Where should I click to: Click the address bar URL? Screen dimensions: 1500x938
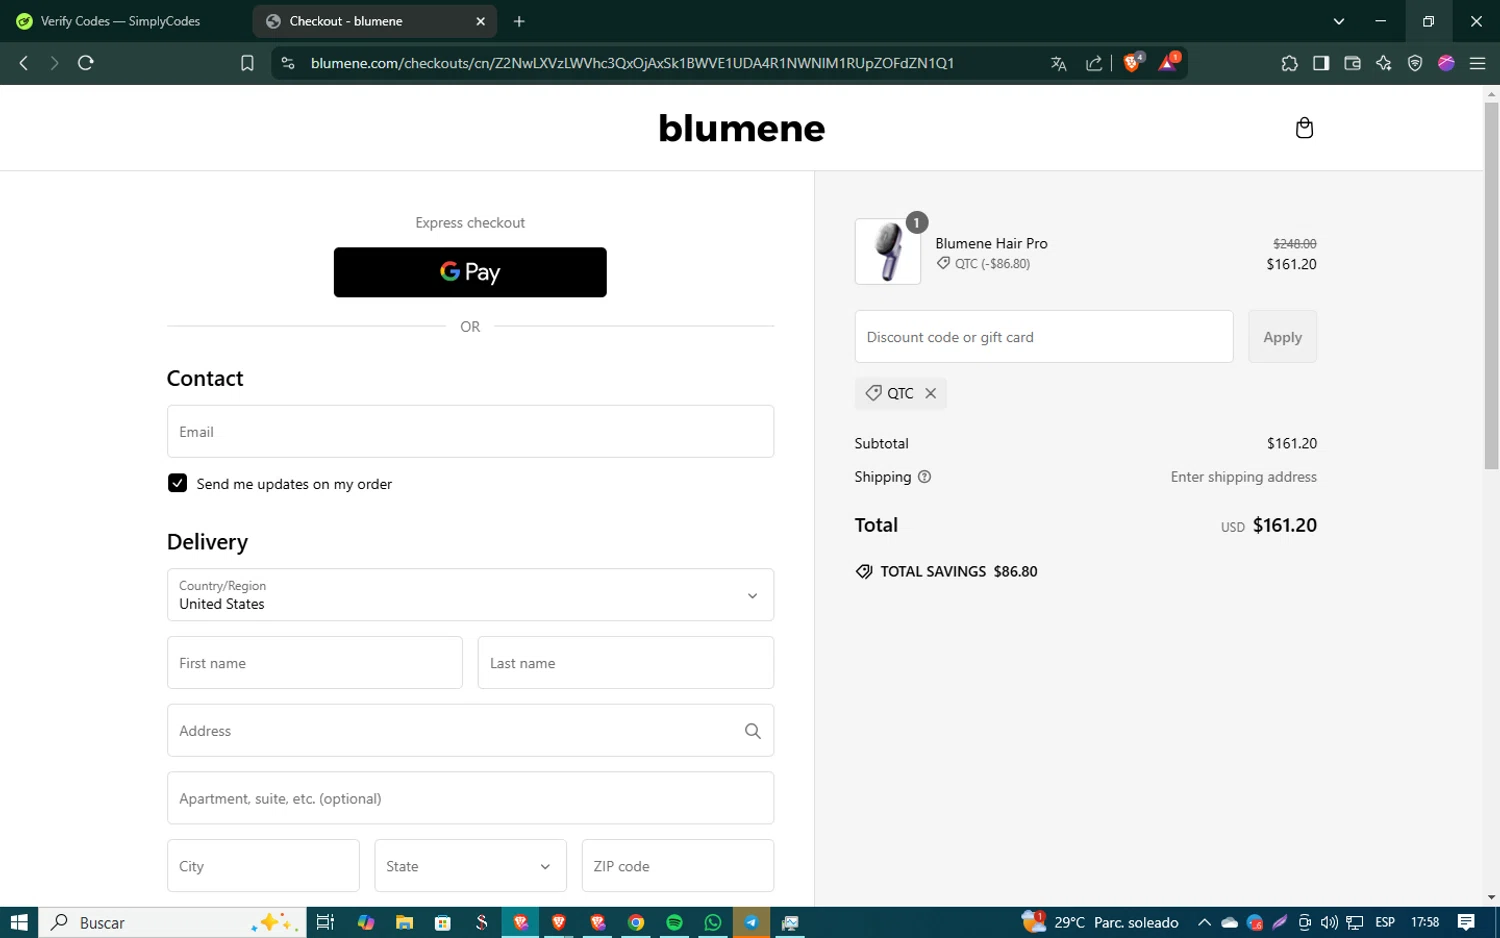(x=632, y=63)
